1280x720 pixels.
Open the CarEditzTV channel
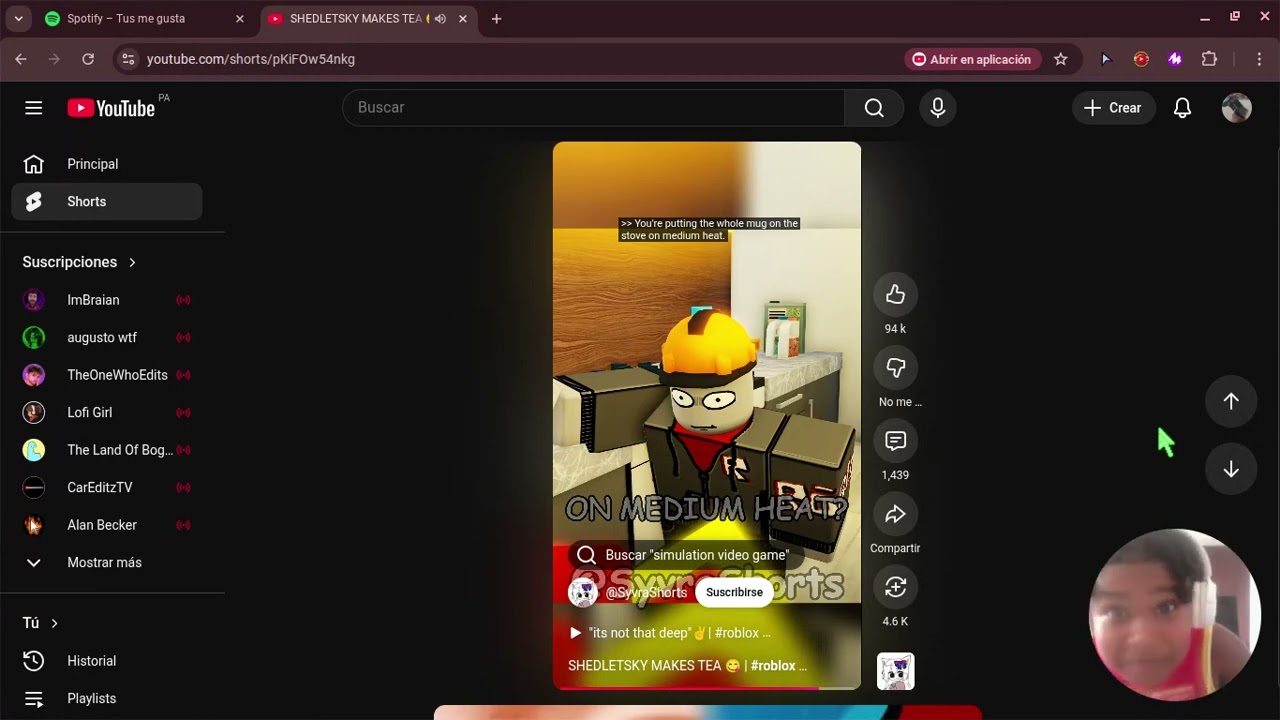(107, 487)
